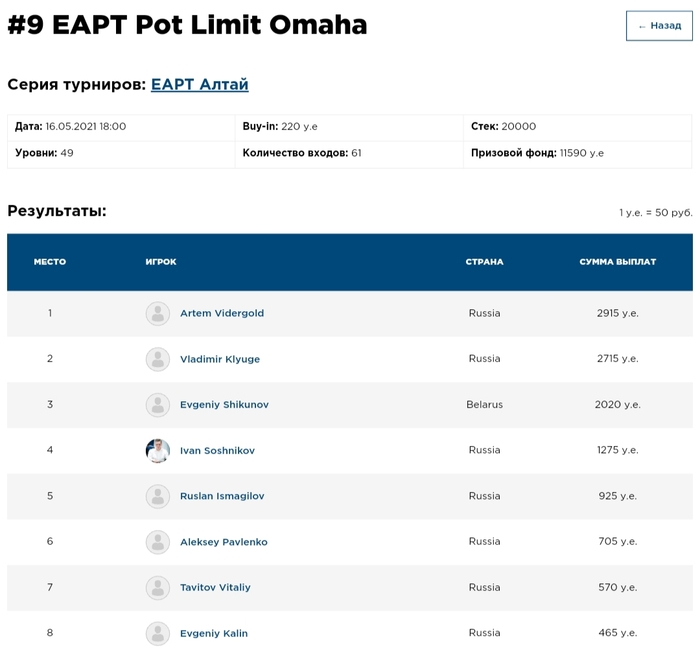
Task: Click Ruslan Ismagilov's avatar icon
Action: coord(158,496)
